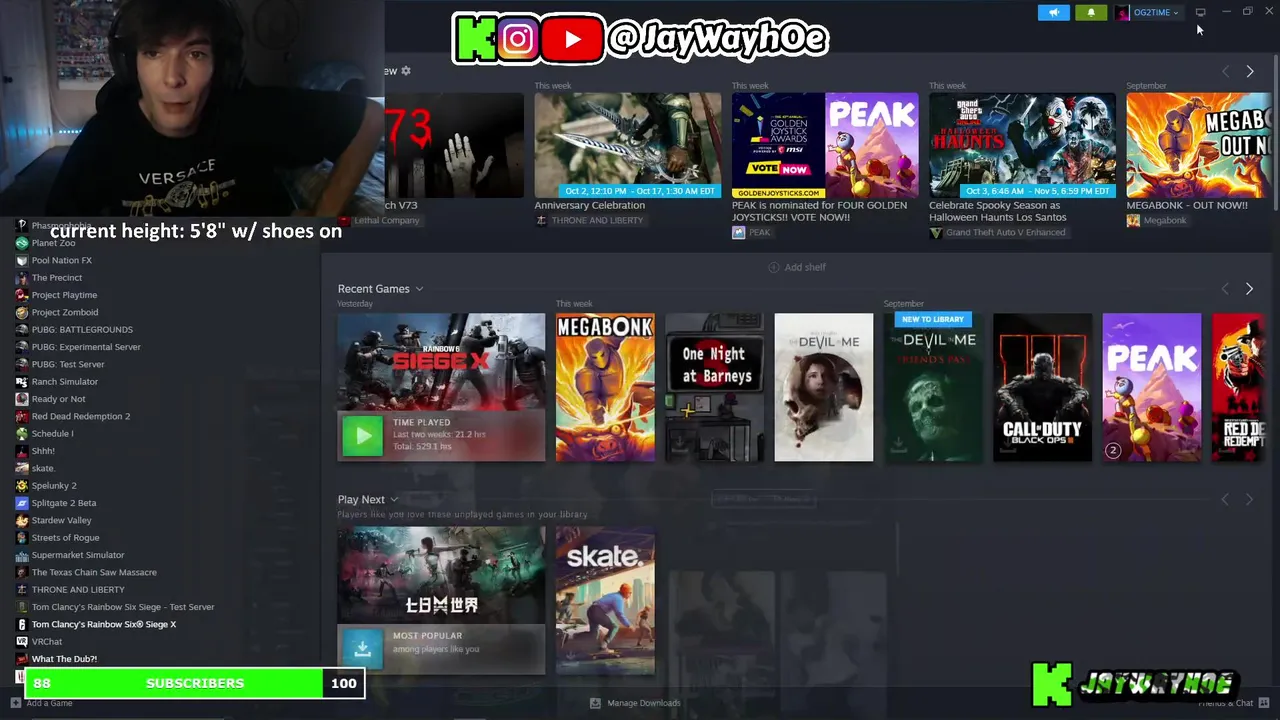This screenshot has height=720, width=1280.
Task: Advance the What's New shelf right arrow
Action: coord(1249,71)
